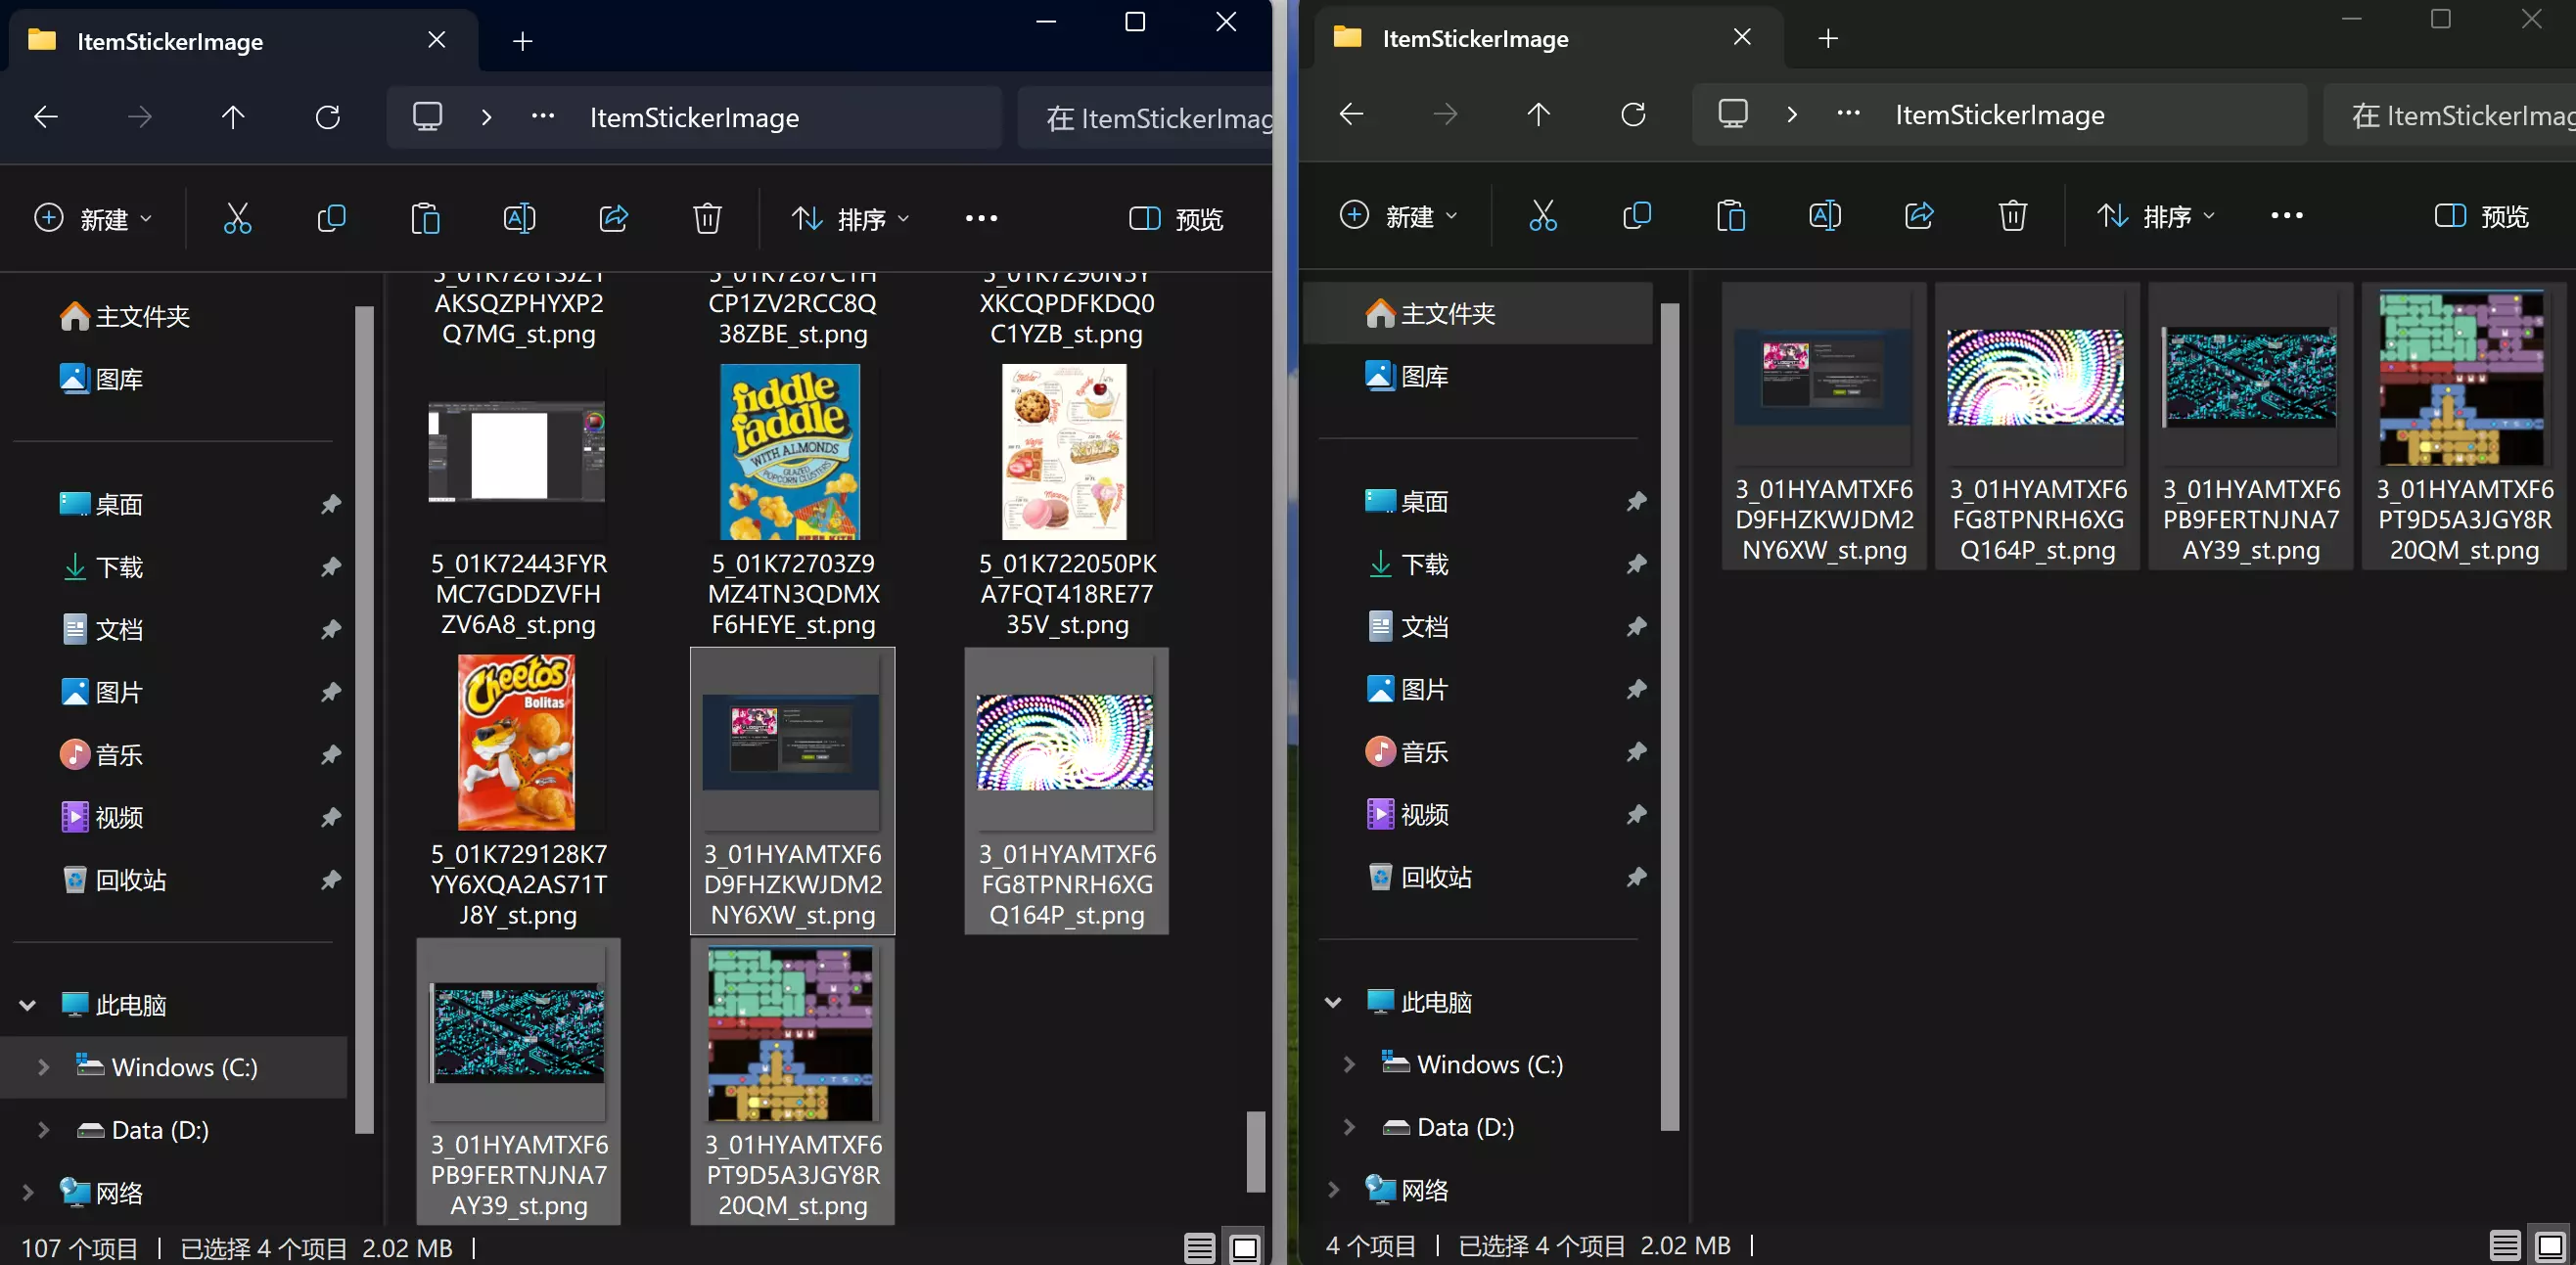Viewport: 2576px width, 1265px height.
Task: Click the Copy icon in right window toolbar
Action: 1637,216
